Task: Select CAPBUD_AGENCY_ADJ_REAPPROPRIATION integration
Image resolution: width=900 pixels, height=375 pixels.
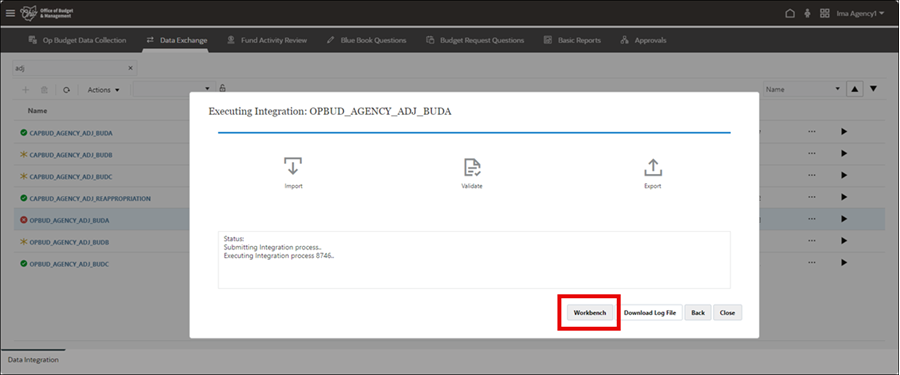Action: [x=90, y=198]
